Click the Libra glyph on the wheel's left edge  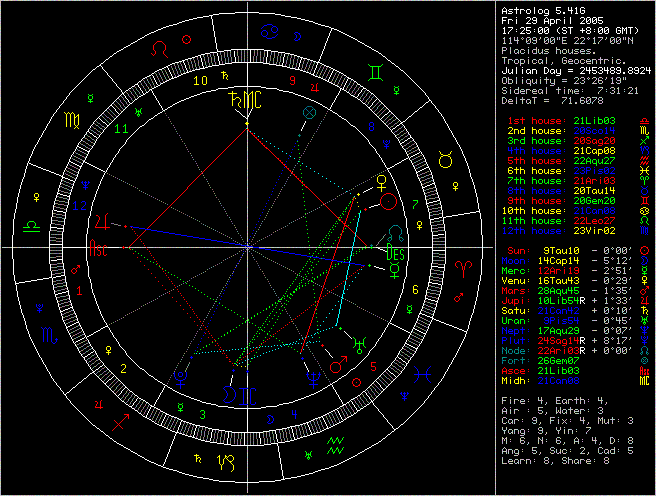[32, 227]
